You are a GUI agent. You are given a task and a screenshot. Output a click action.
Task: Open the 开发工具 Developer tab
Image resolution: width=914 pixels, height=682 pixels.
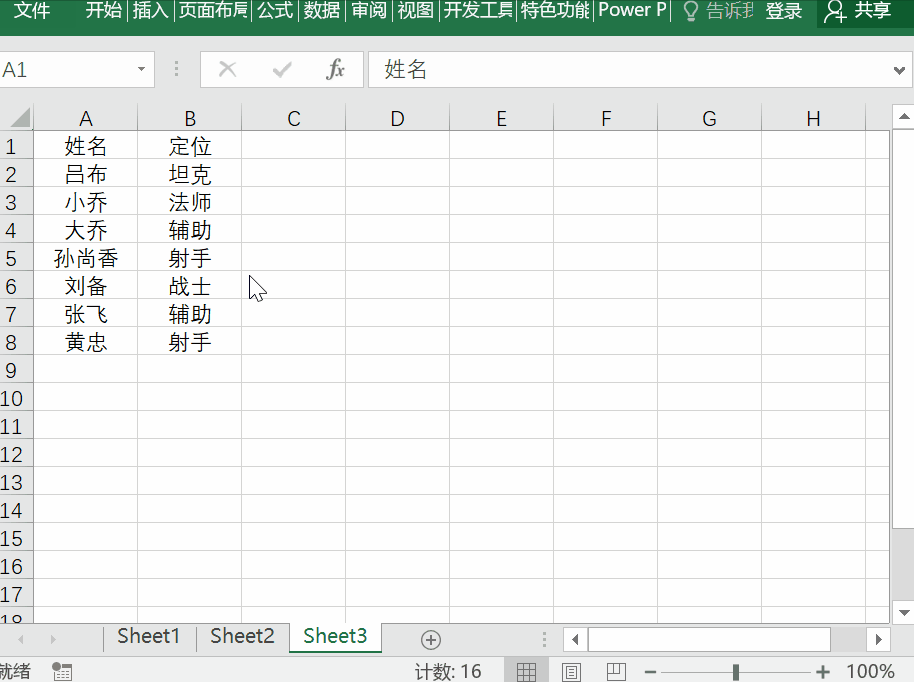point(478,10)
